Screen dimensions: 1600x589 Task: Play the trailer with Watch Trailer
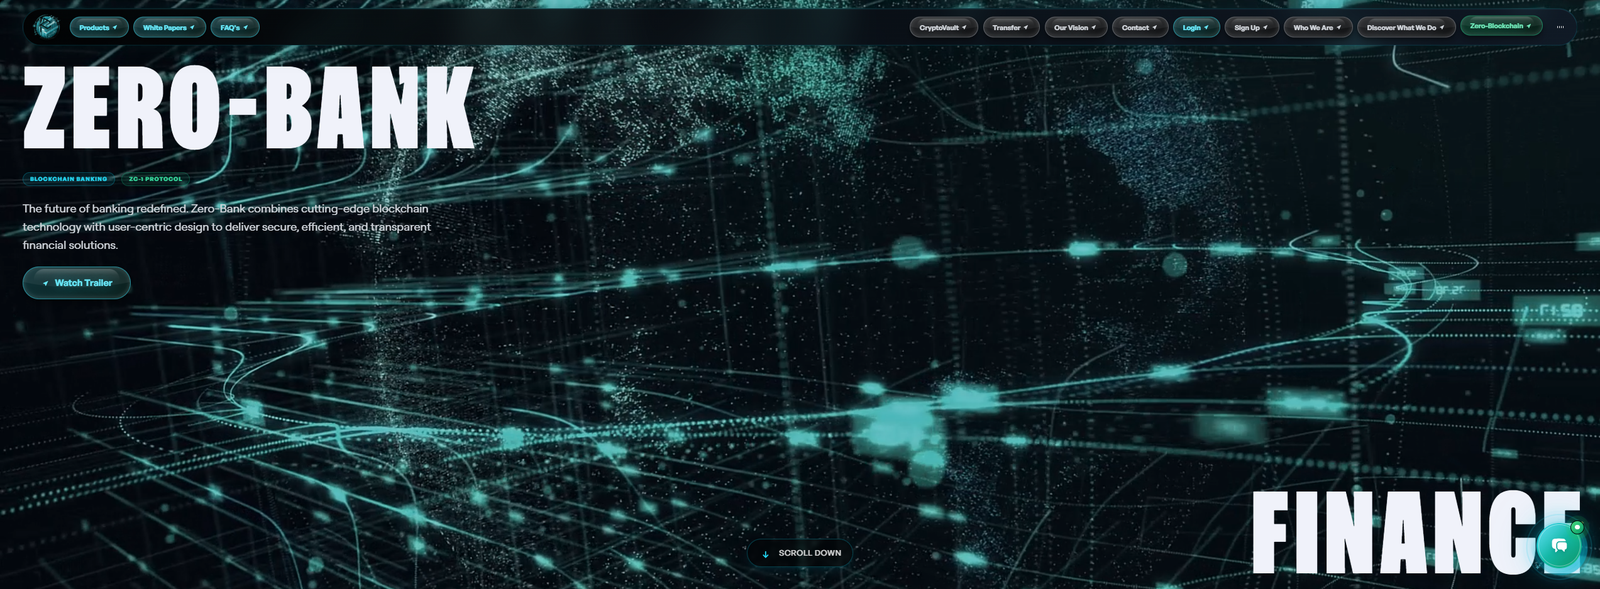77,283
